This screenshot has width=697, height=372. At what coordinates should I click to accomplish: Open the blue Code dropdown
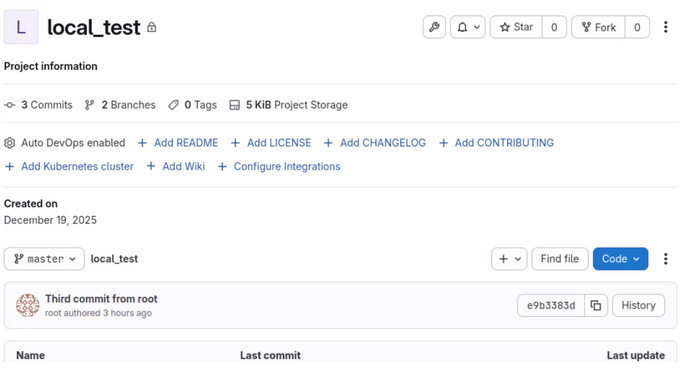click(620, 259)
